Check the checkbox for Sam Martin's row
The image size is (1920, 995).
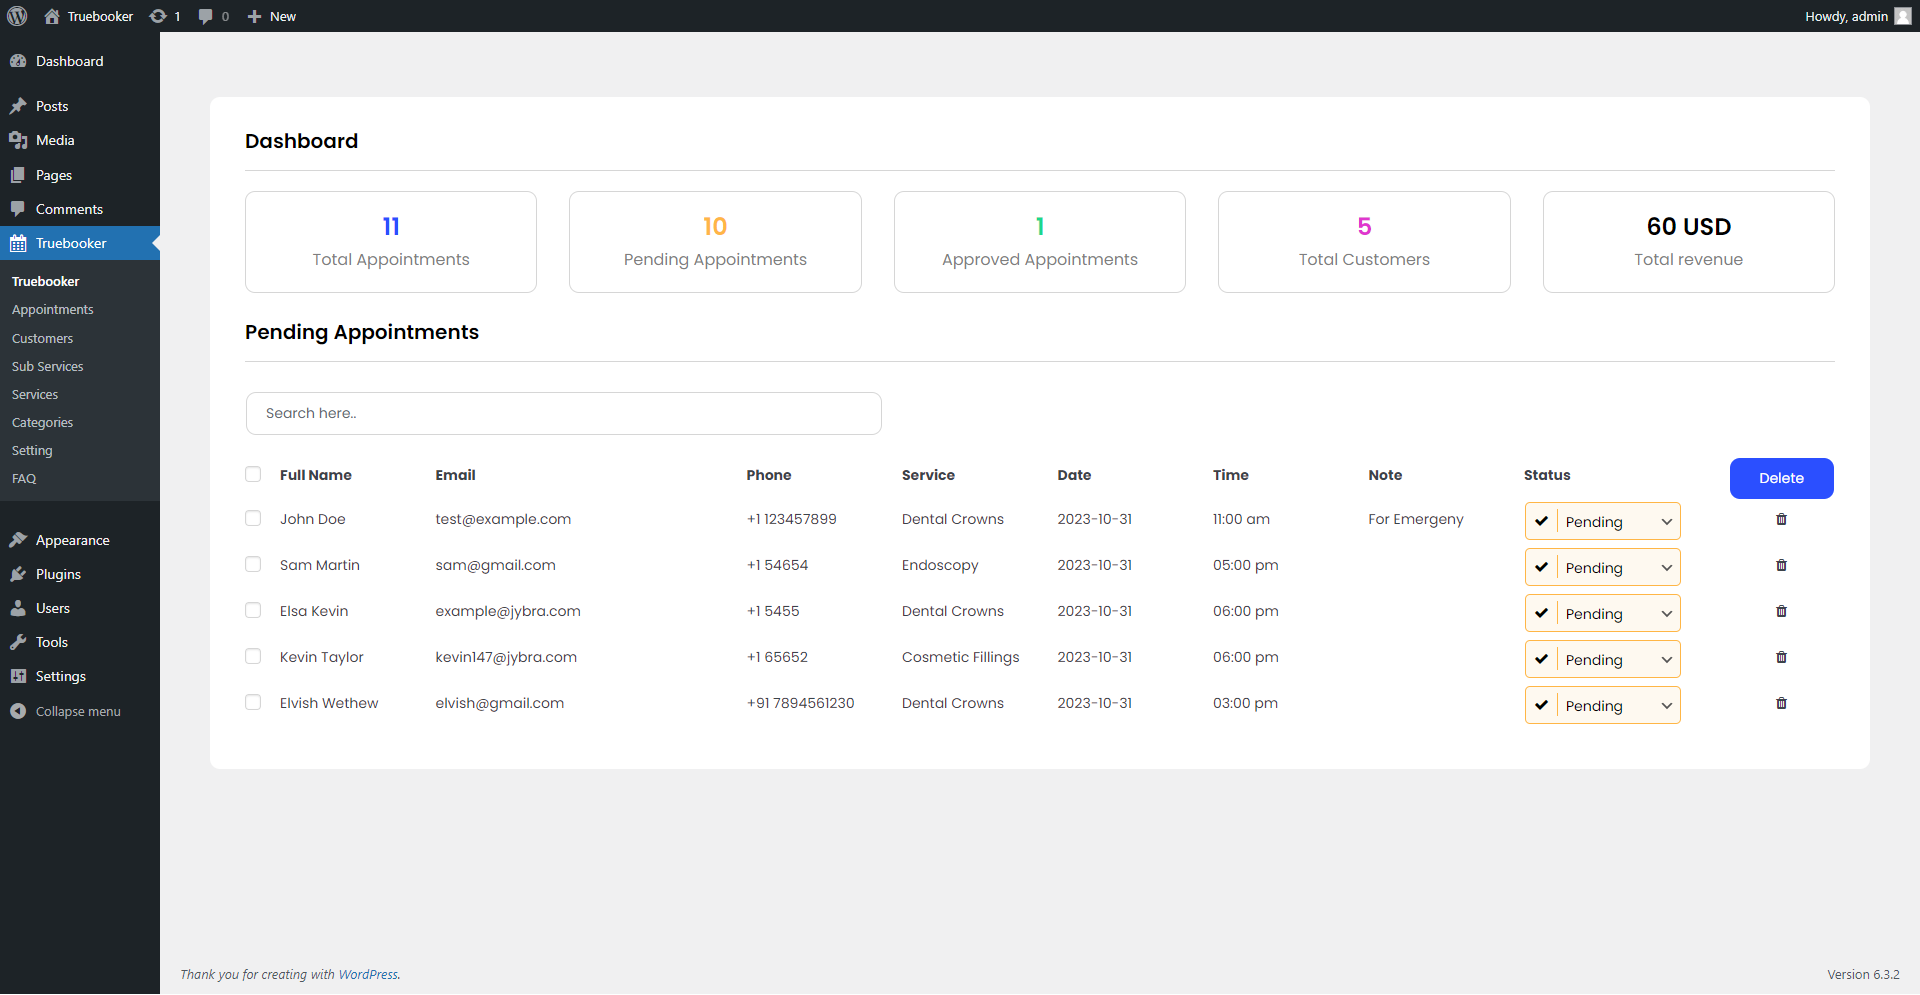[x=253, y=564]
